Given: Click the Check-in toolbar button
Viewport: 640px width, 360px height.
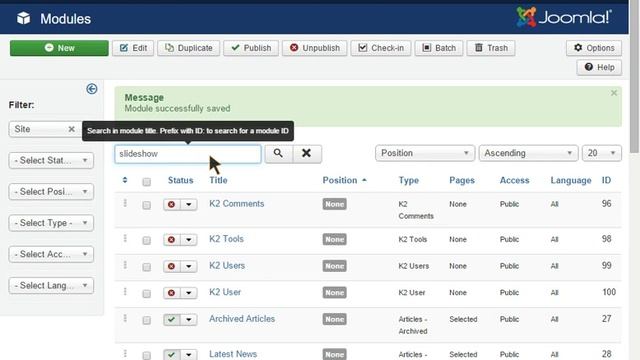Looking at the screenshot, I should (381, 48).
